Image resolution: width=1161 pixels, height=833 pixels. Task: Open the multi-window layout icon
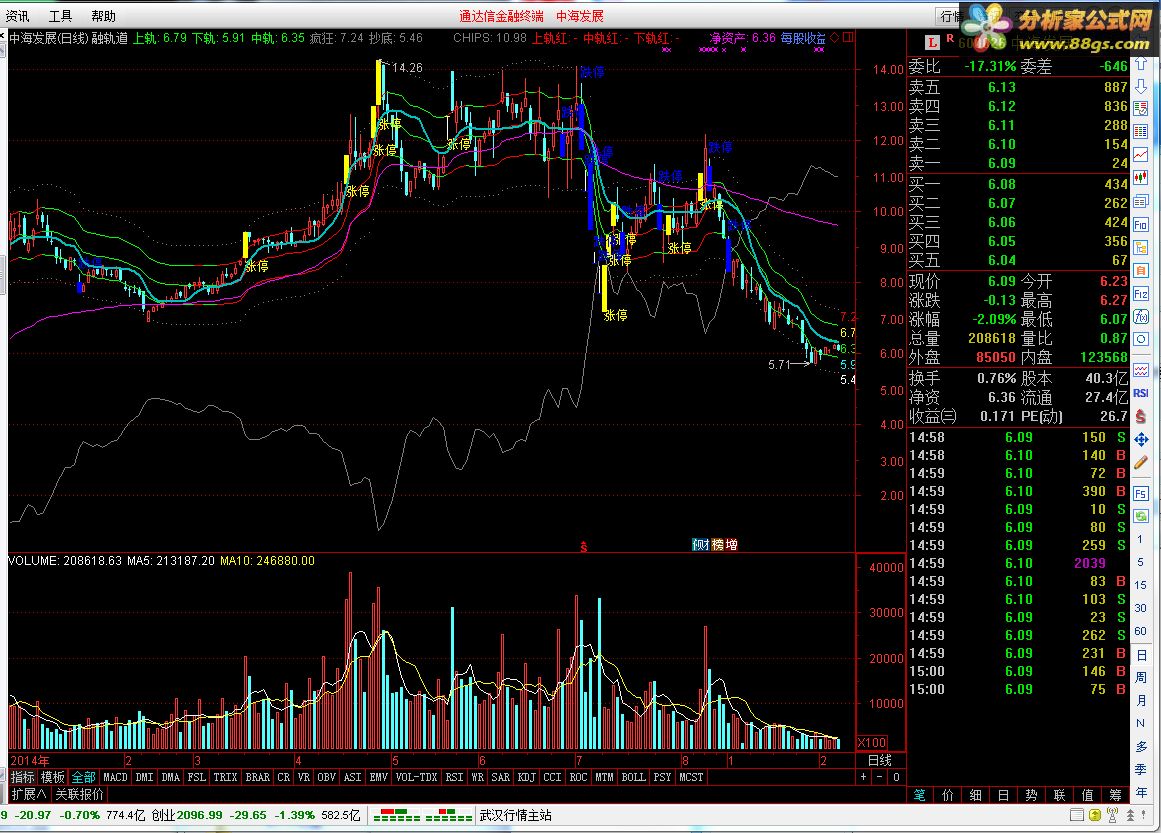(1141, 201)
